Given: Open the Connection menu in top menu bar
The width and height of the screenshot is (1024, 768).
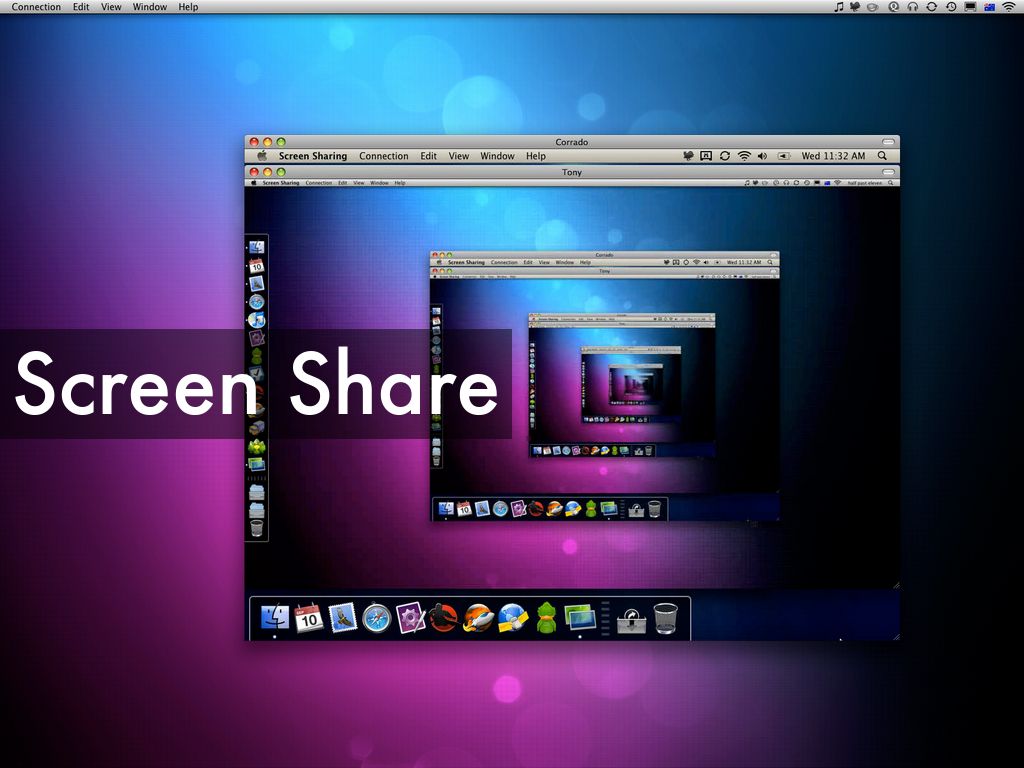Looking at the screenshot, I should 36,7.
